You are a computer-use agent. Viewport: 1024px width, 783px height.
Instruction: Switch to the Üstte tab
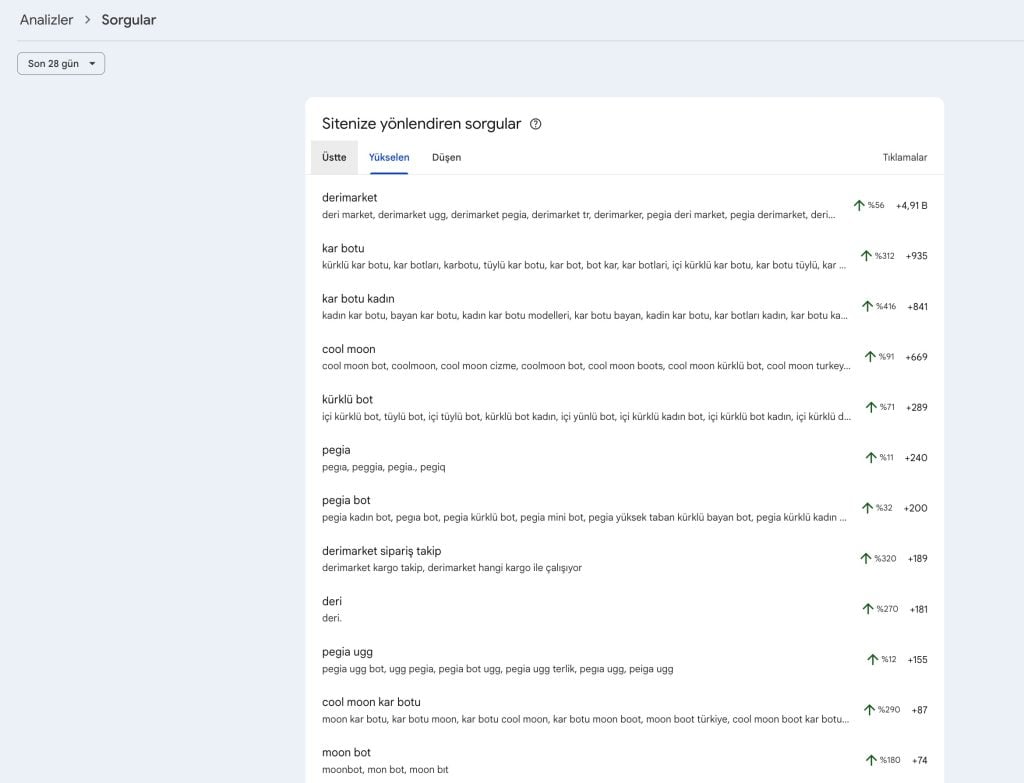pos(334,157)
